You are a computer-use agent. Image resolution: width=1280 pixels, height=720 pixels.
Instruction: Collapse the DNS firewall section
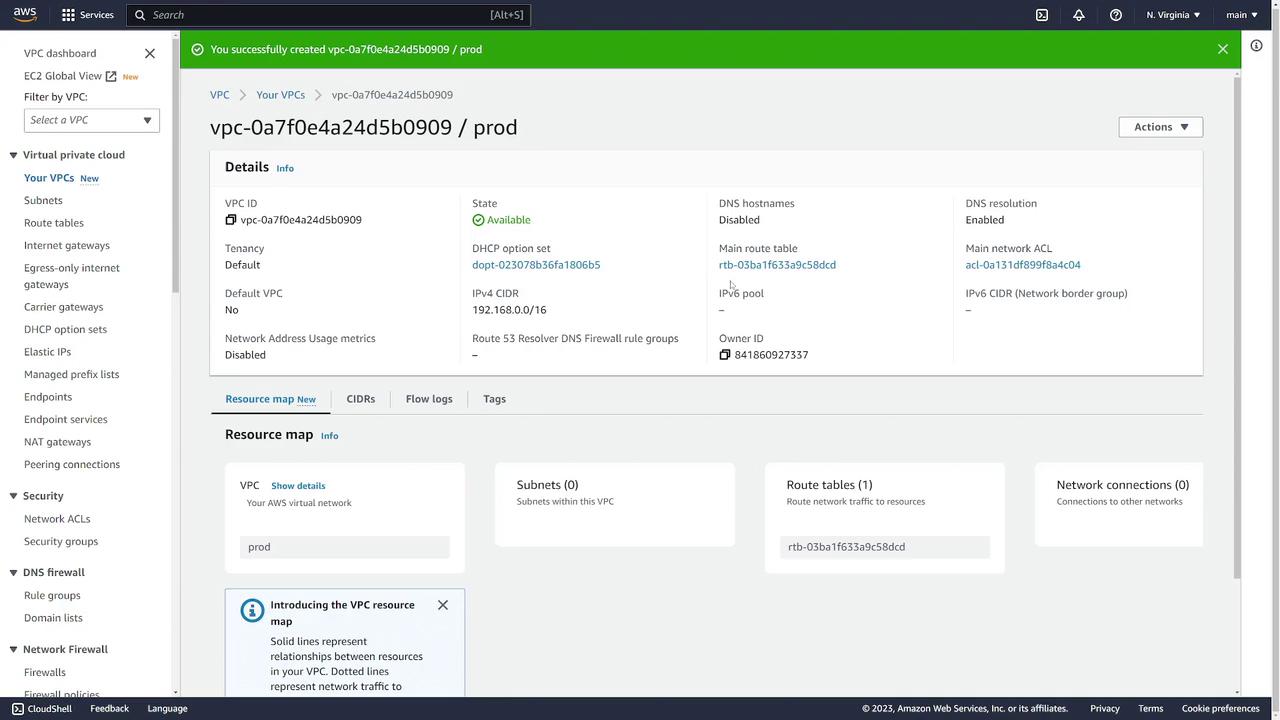14,573
